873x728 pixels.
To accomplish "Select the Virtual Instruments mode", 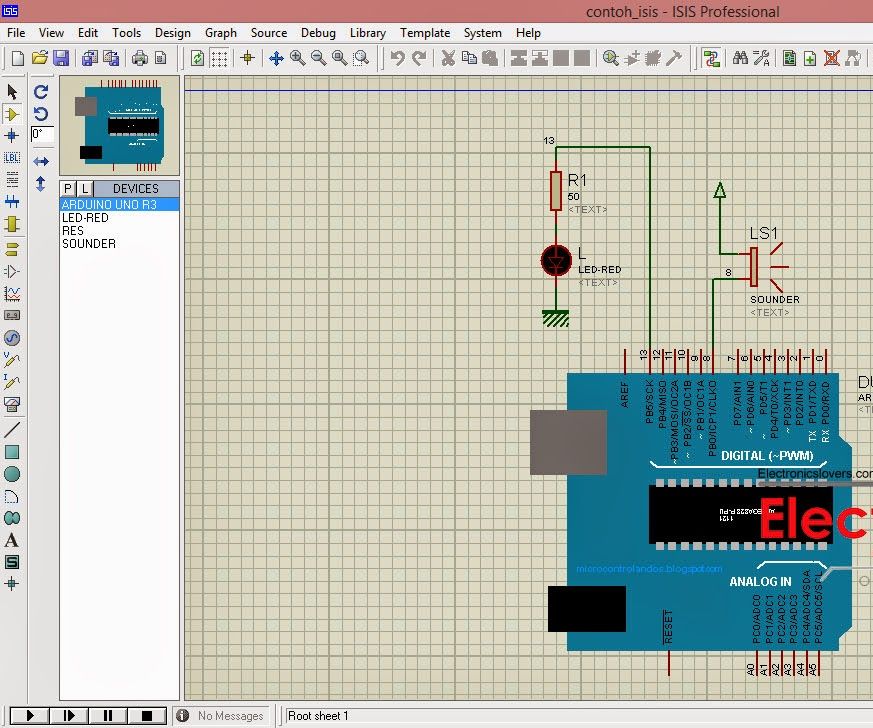I will [13, 406].
